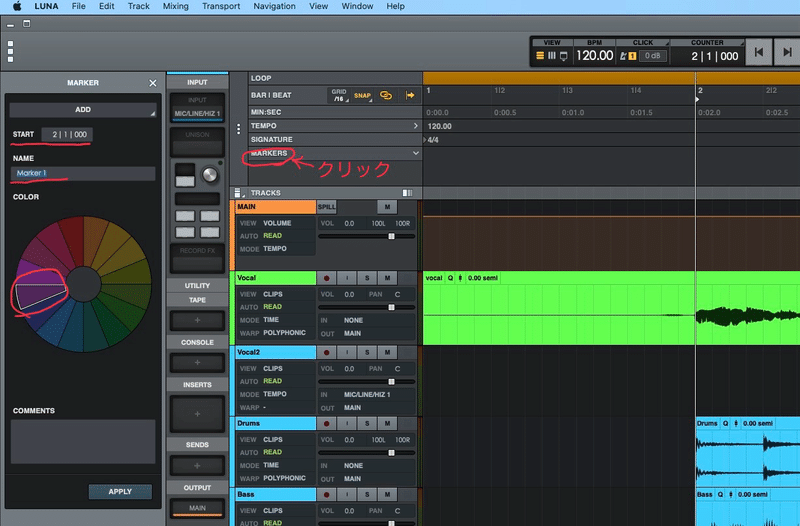800x526 pixels.
Task: Adjust the Vocal2 track volume fader
Action: coord(391,382)
